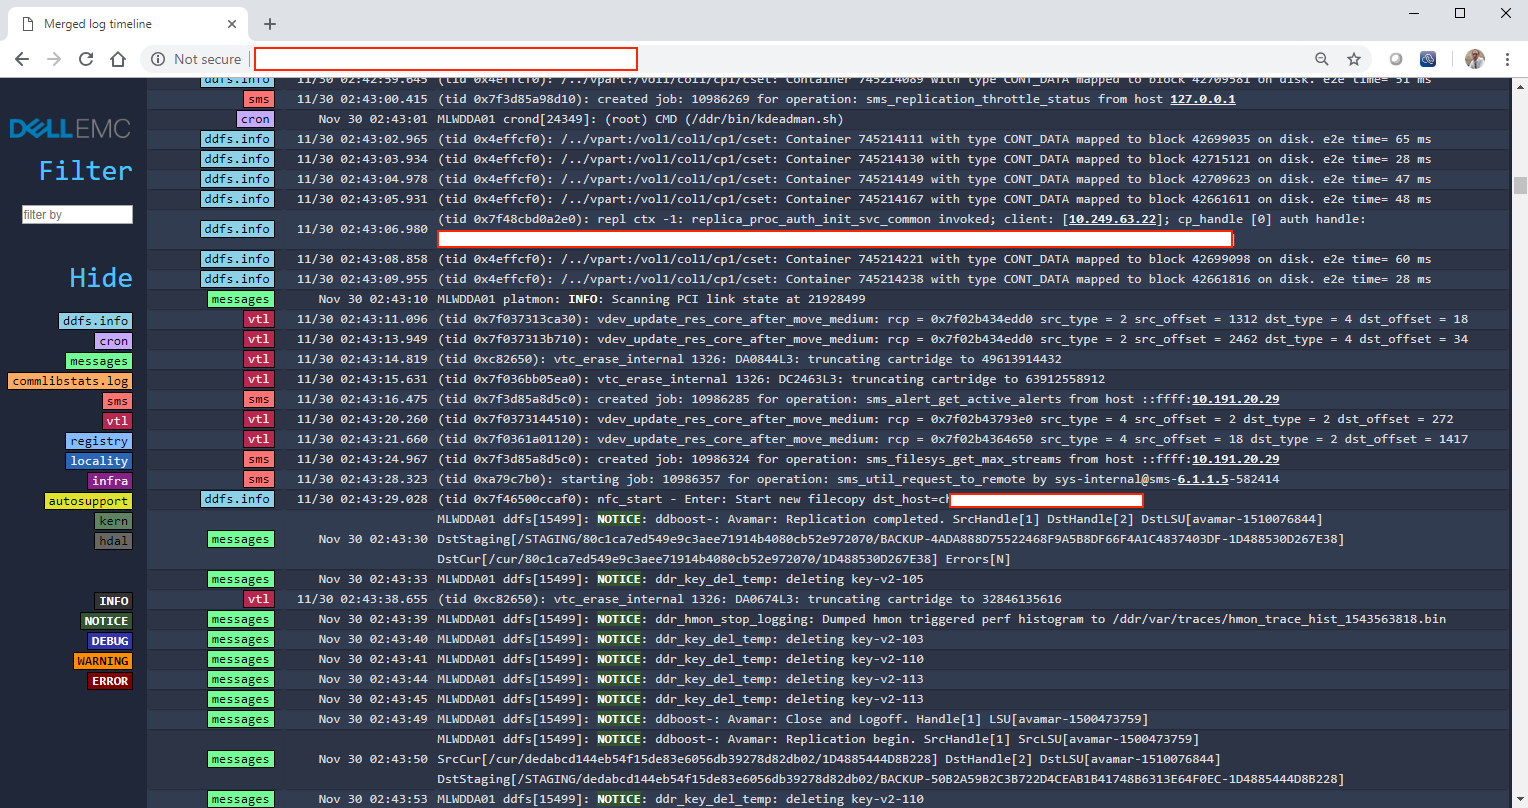Open Chrome three-dot menu
Viewport: 1528px width, 808px height.
coord(1507,59)
